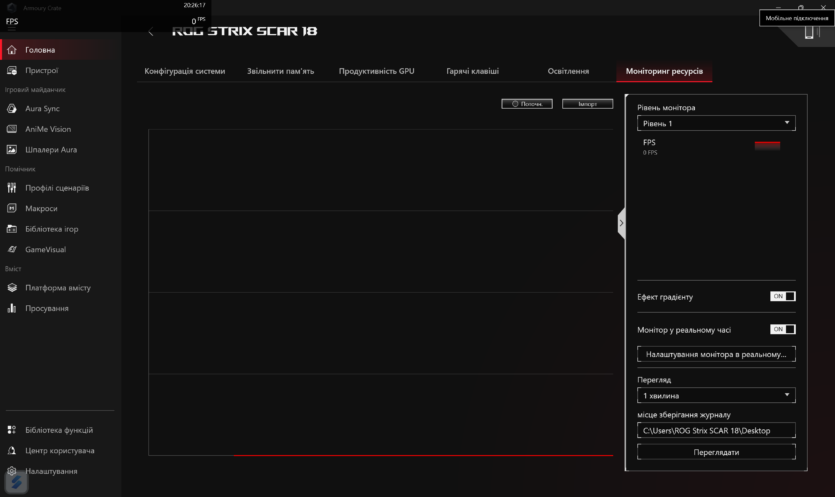Switch to Гарячі клавіші tab
835x497 pixels.
pos(472,71)
